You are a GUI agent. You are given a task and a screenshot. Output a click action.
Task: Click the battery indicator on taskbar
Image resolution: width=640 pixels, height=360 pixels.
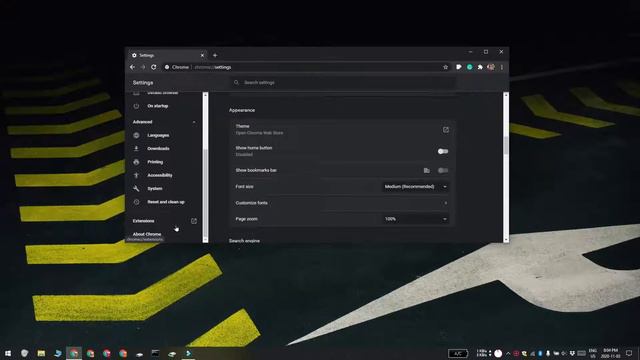(458, 353)
